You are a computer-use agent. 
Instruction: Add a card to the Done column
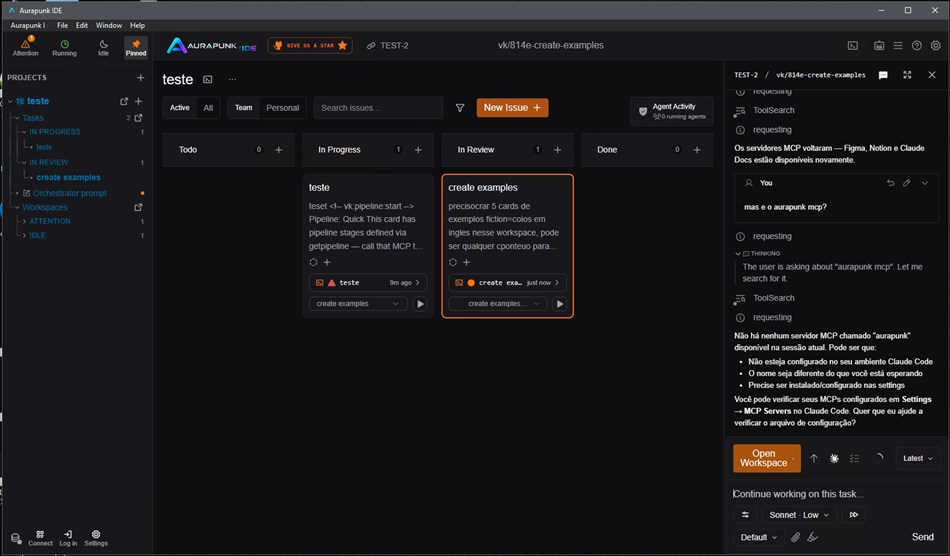coord(697,150)
